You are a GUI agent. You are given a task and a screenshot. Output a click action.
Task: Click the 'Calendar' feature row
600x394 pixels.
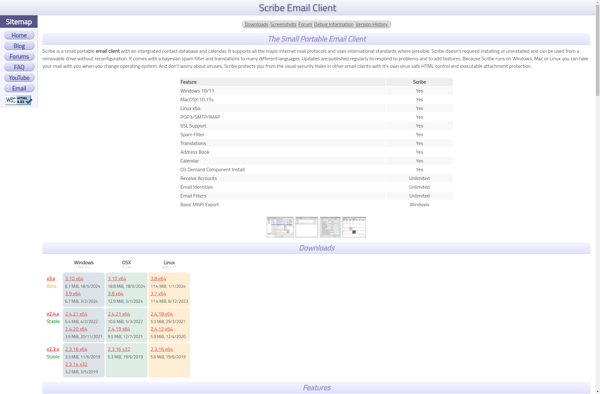316,161
